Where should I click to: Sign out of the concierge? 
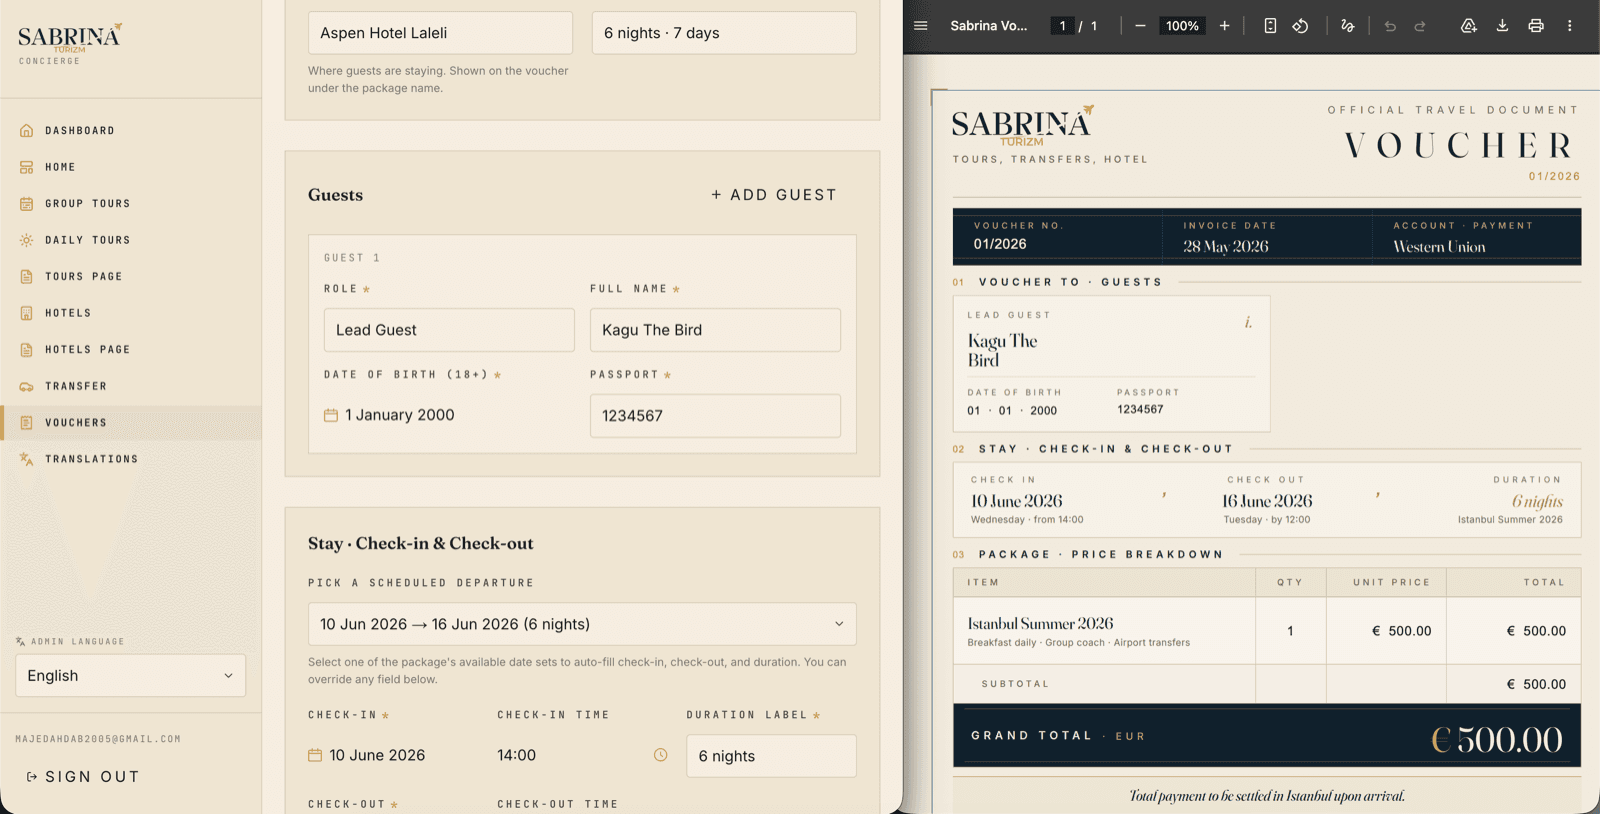coord(83,777)
